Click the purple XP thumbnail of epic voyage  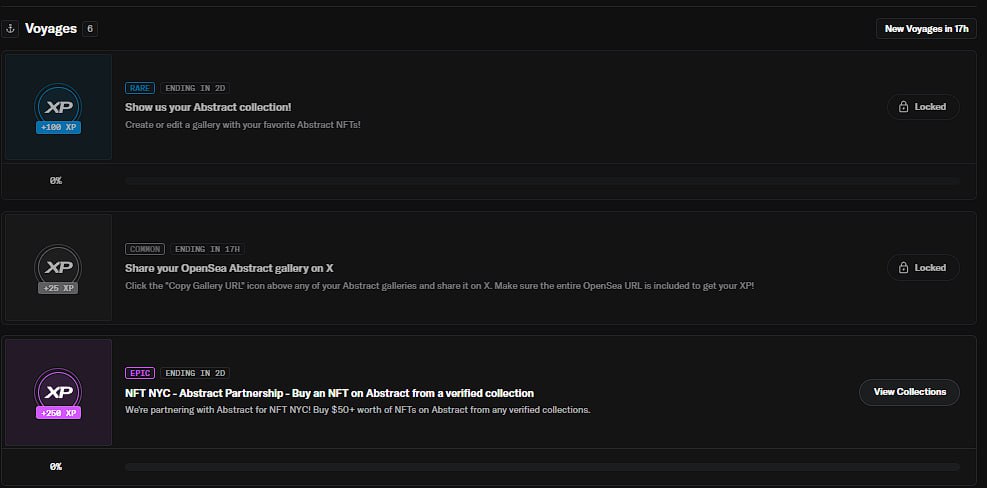(x=58, y=392)
